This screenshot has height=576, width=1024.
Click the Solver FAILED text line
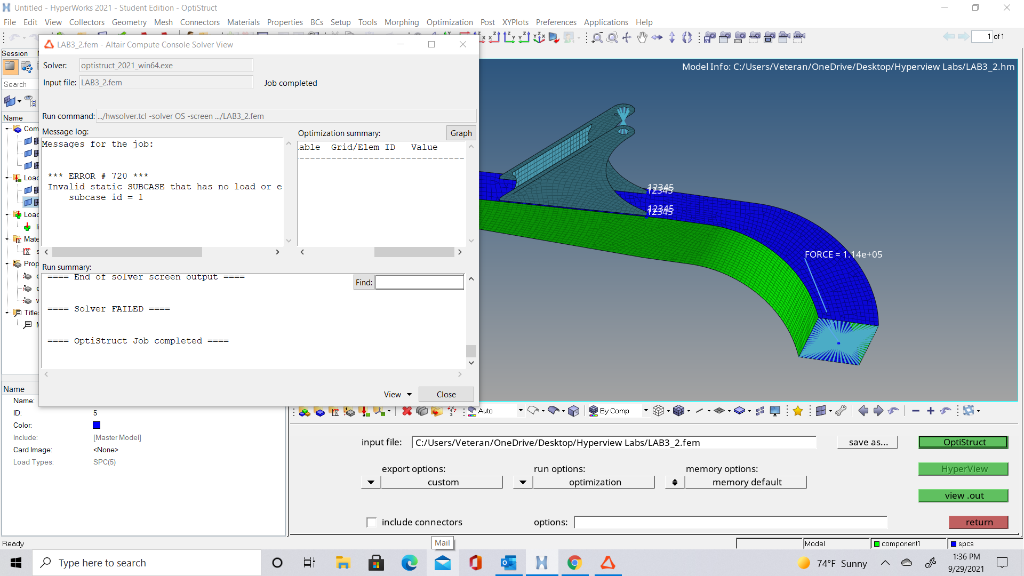point(108,309)
